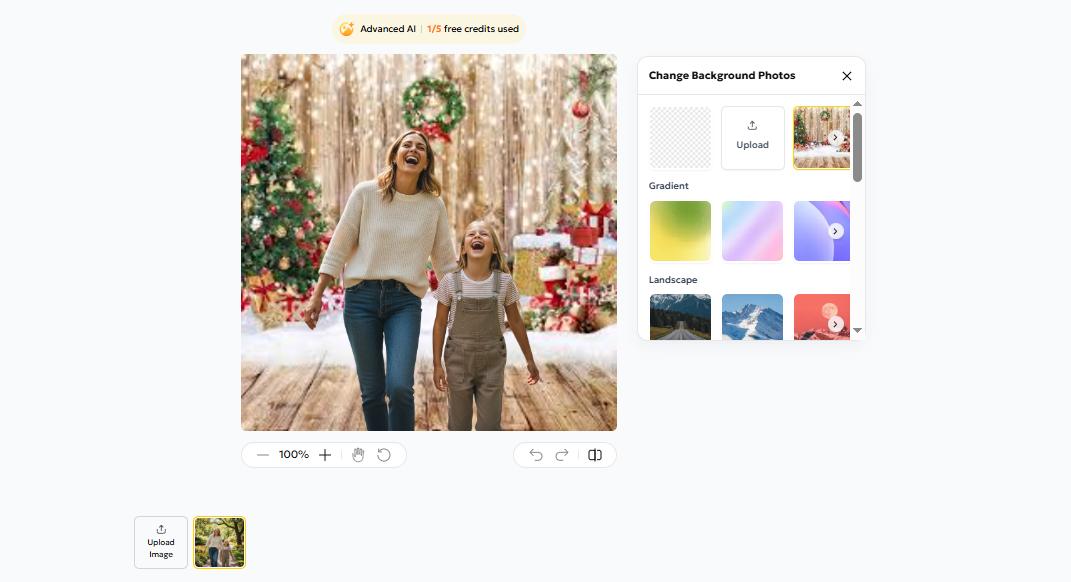
Task: Select the hand pan tool
Action: (358, 455)
